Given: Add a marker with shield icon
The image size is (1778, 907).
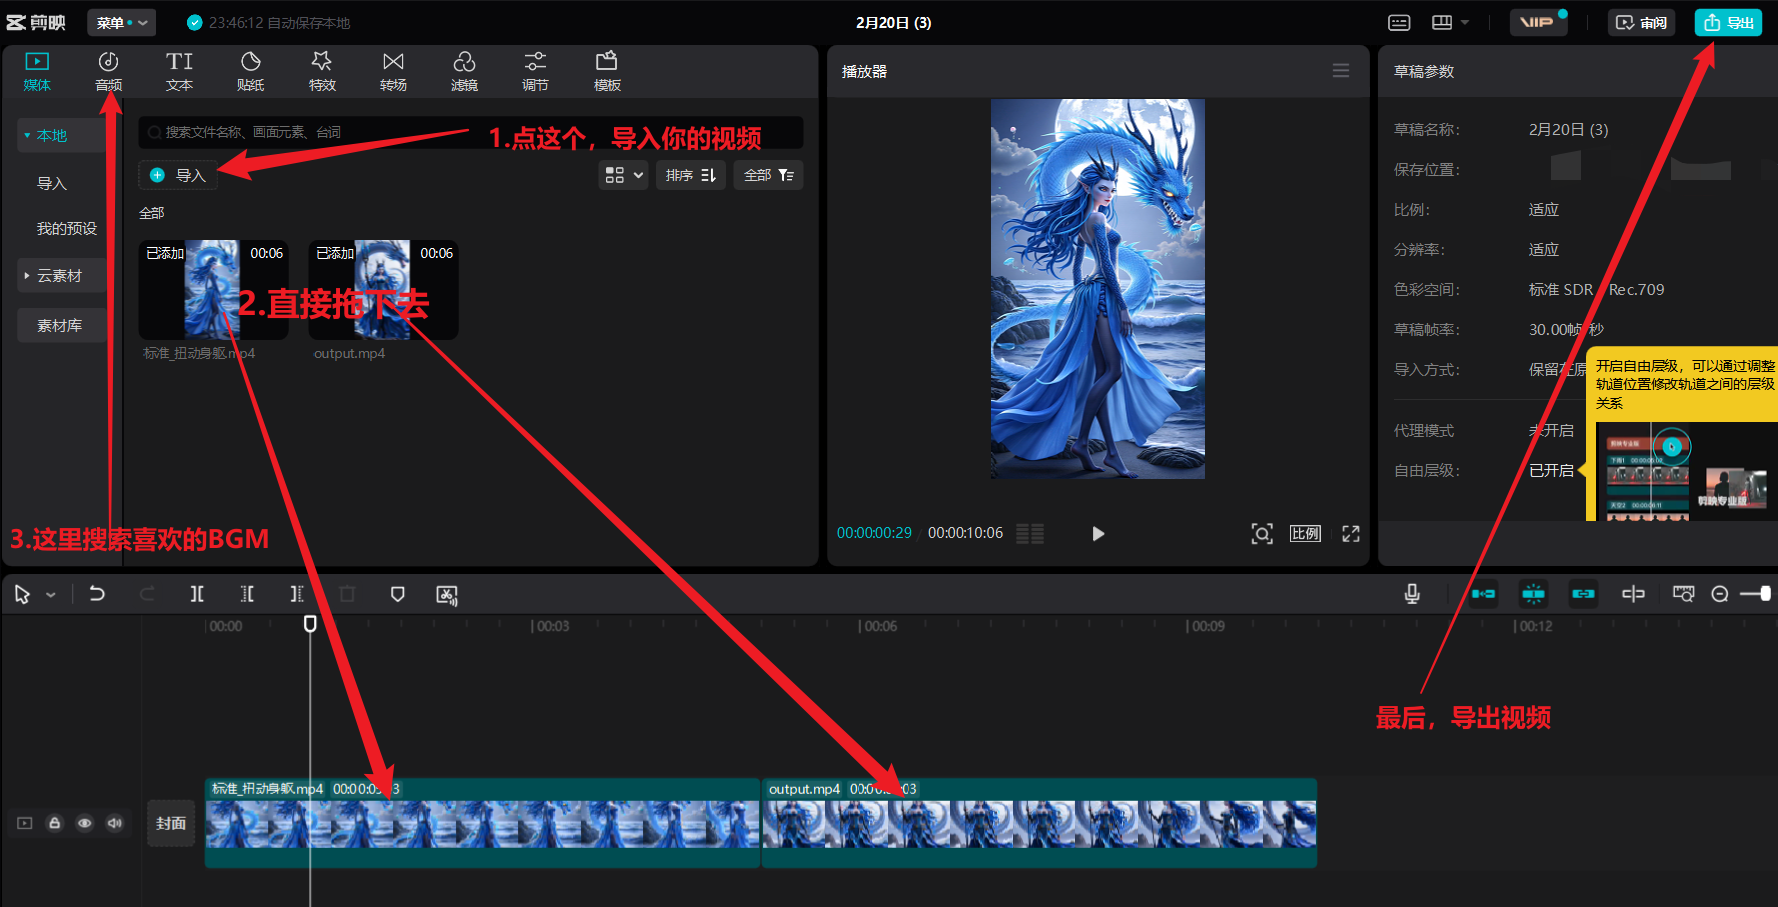Looking at the screenshot, I should pos(397,594).
